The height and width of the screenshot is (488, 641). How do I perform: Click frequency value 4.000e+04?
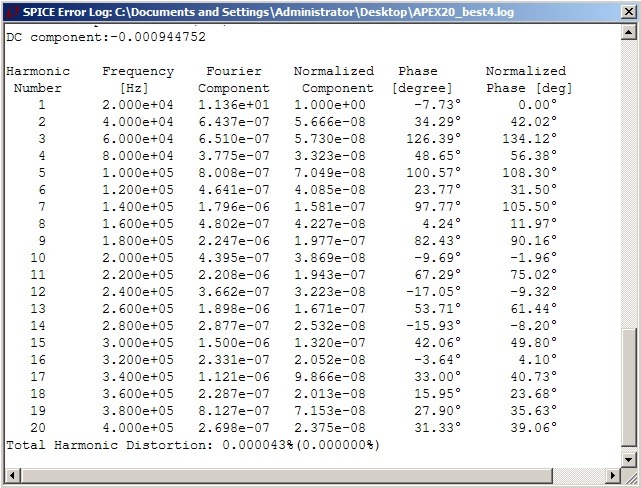point(138,122)
